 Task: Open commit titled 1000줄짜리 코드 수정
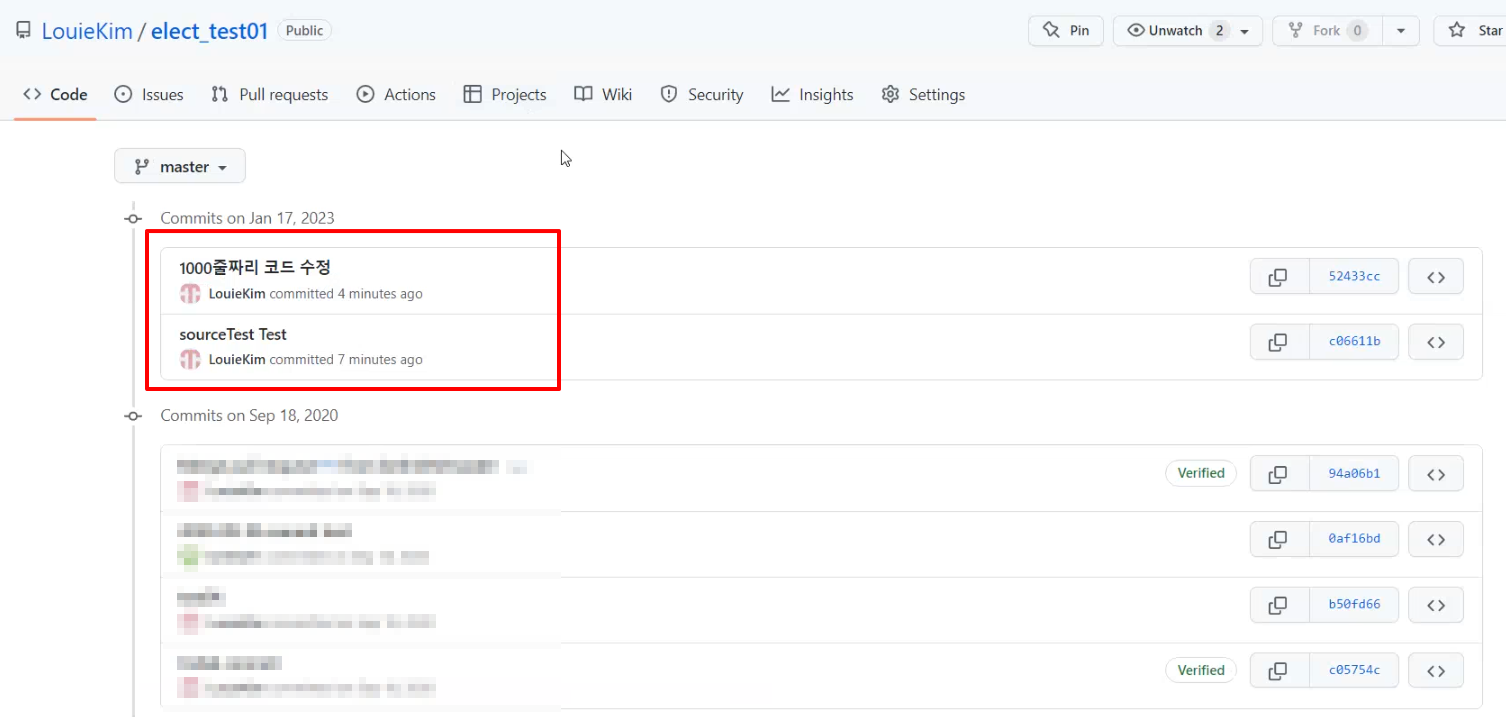tap(255, 268)
